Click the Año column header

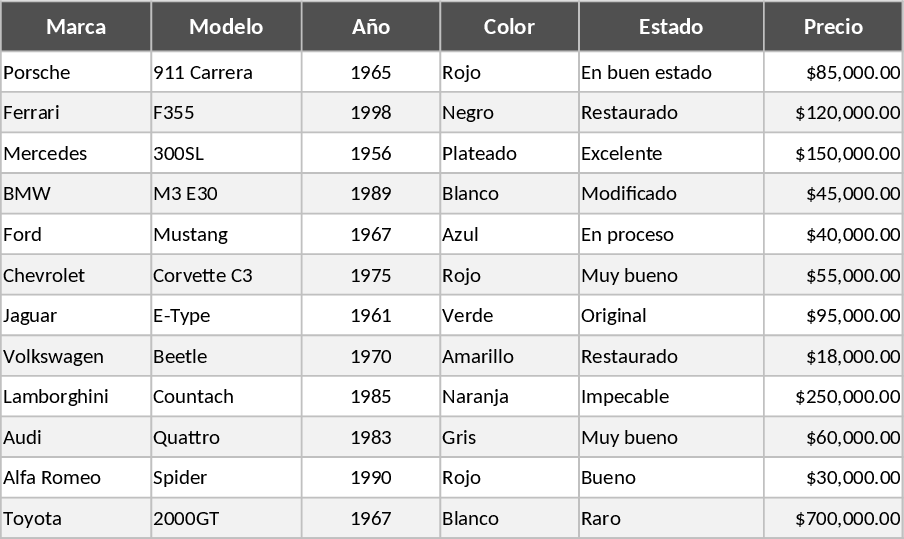click(370, 27)
